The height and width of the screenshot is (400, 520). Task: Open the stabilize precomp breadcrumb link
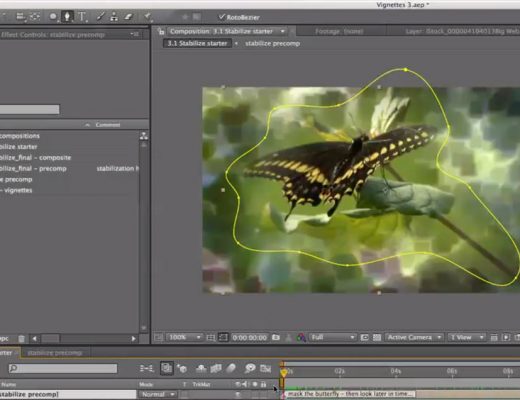[272, 44]
